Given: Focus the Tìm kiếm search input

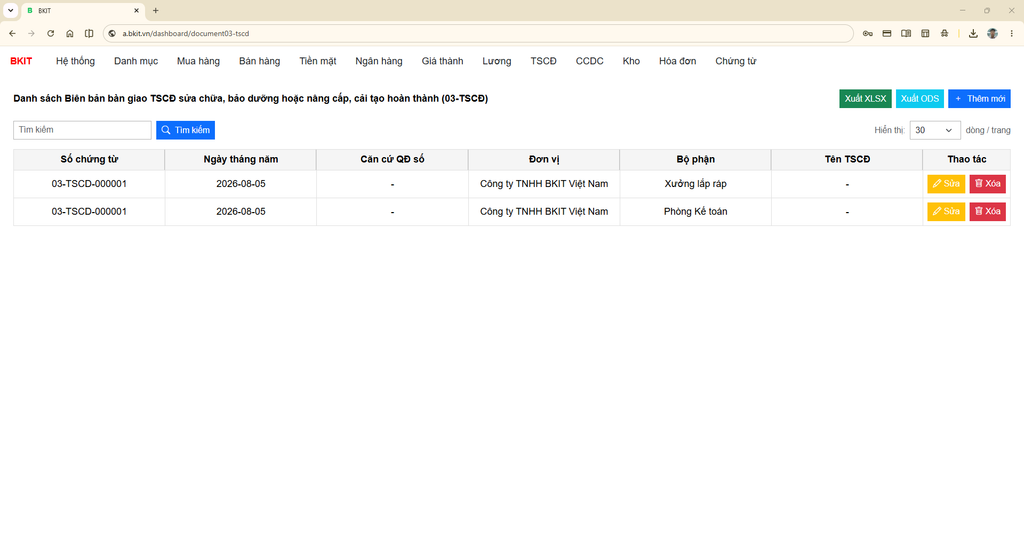Looking at the screenshot, I should 82,130.
